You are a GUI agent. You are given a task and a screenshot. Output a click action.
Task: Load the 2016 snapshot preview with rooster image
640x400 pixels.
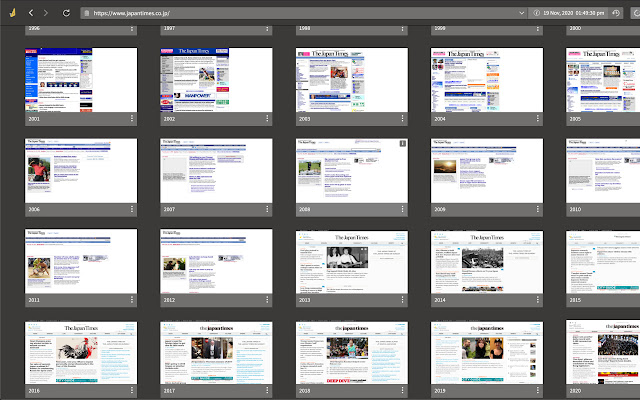coord(81,353)
